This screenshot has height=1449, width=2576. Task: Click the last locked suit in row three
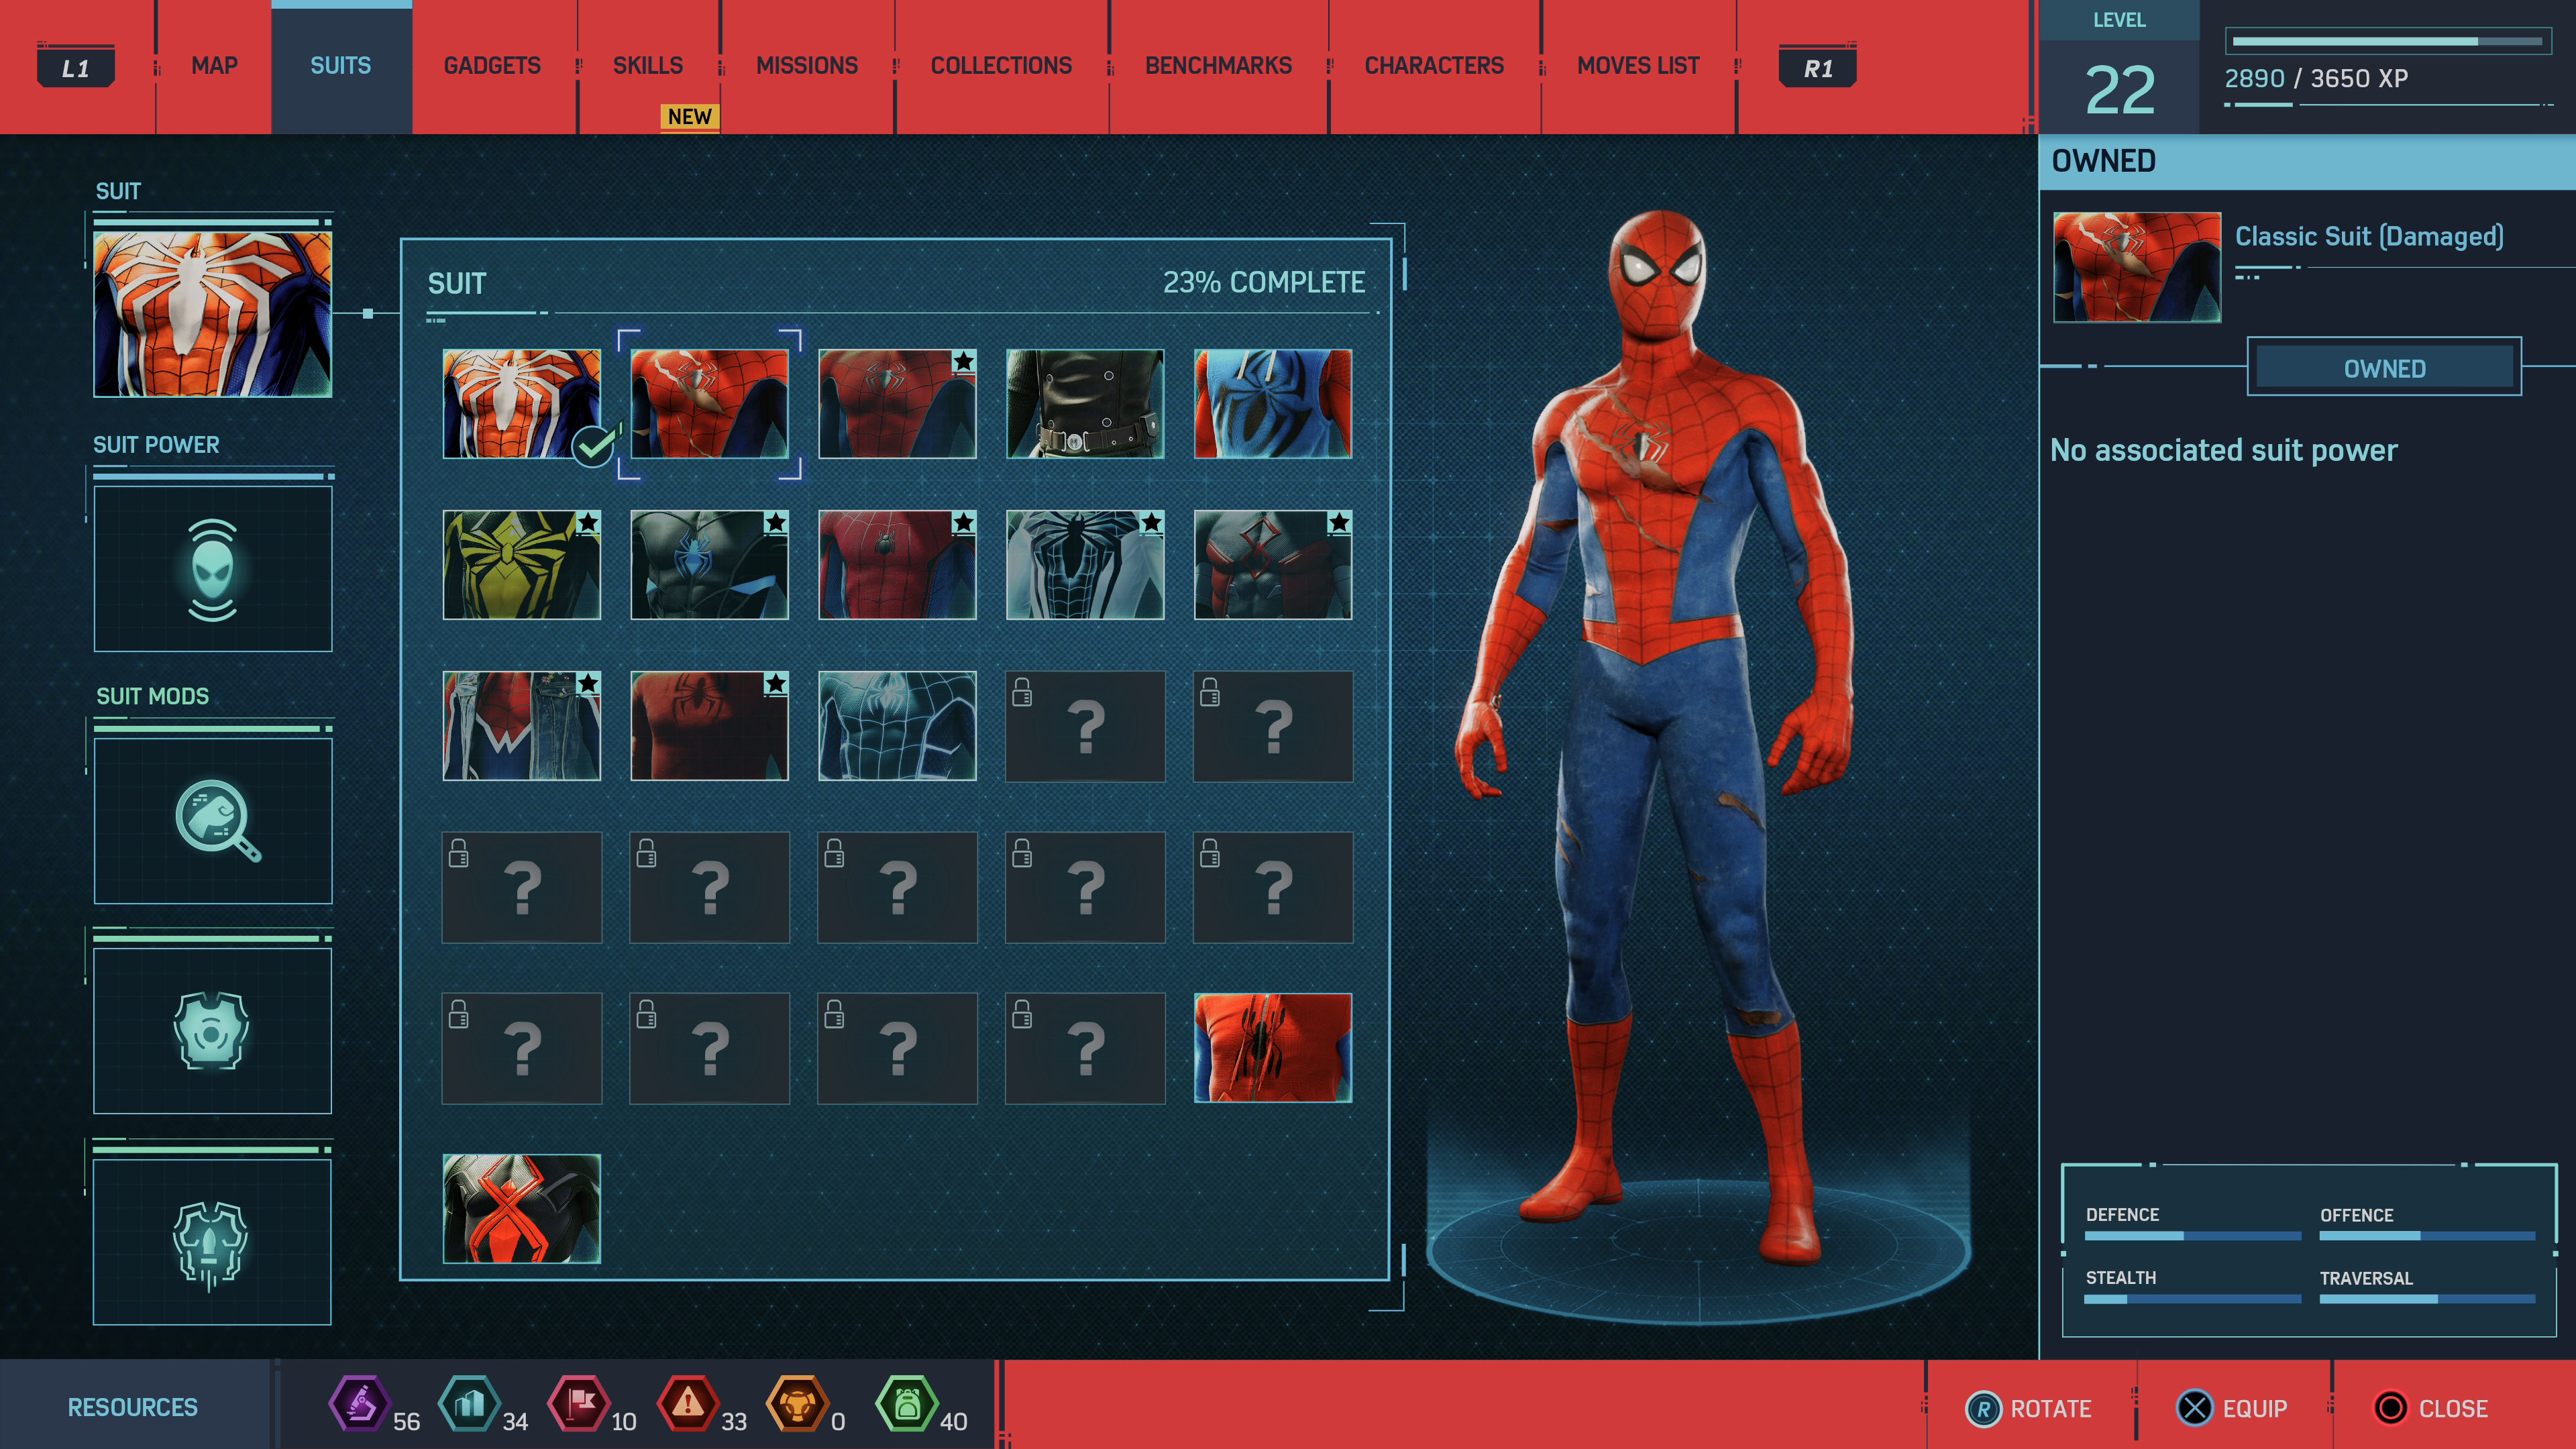tap(1273, 726)
